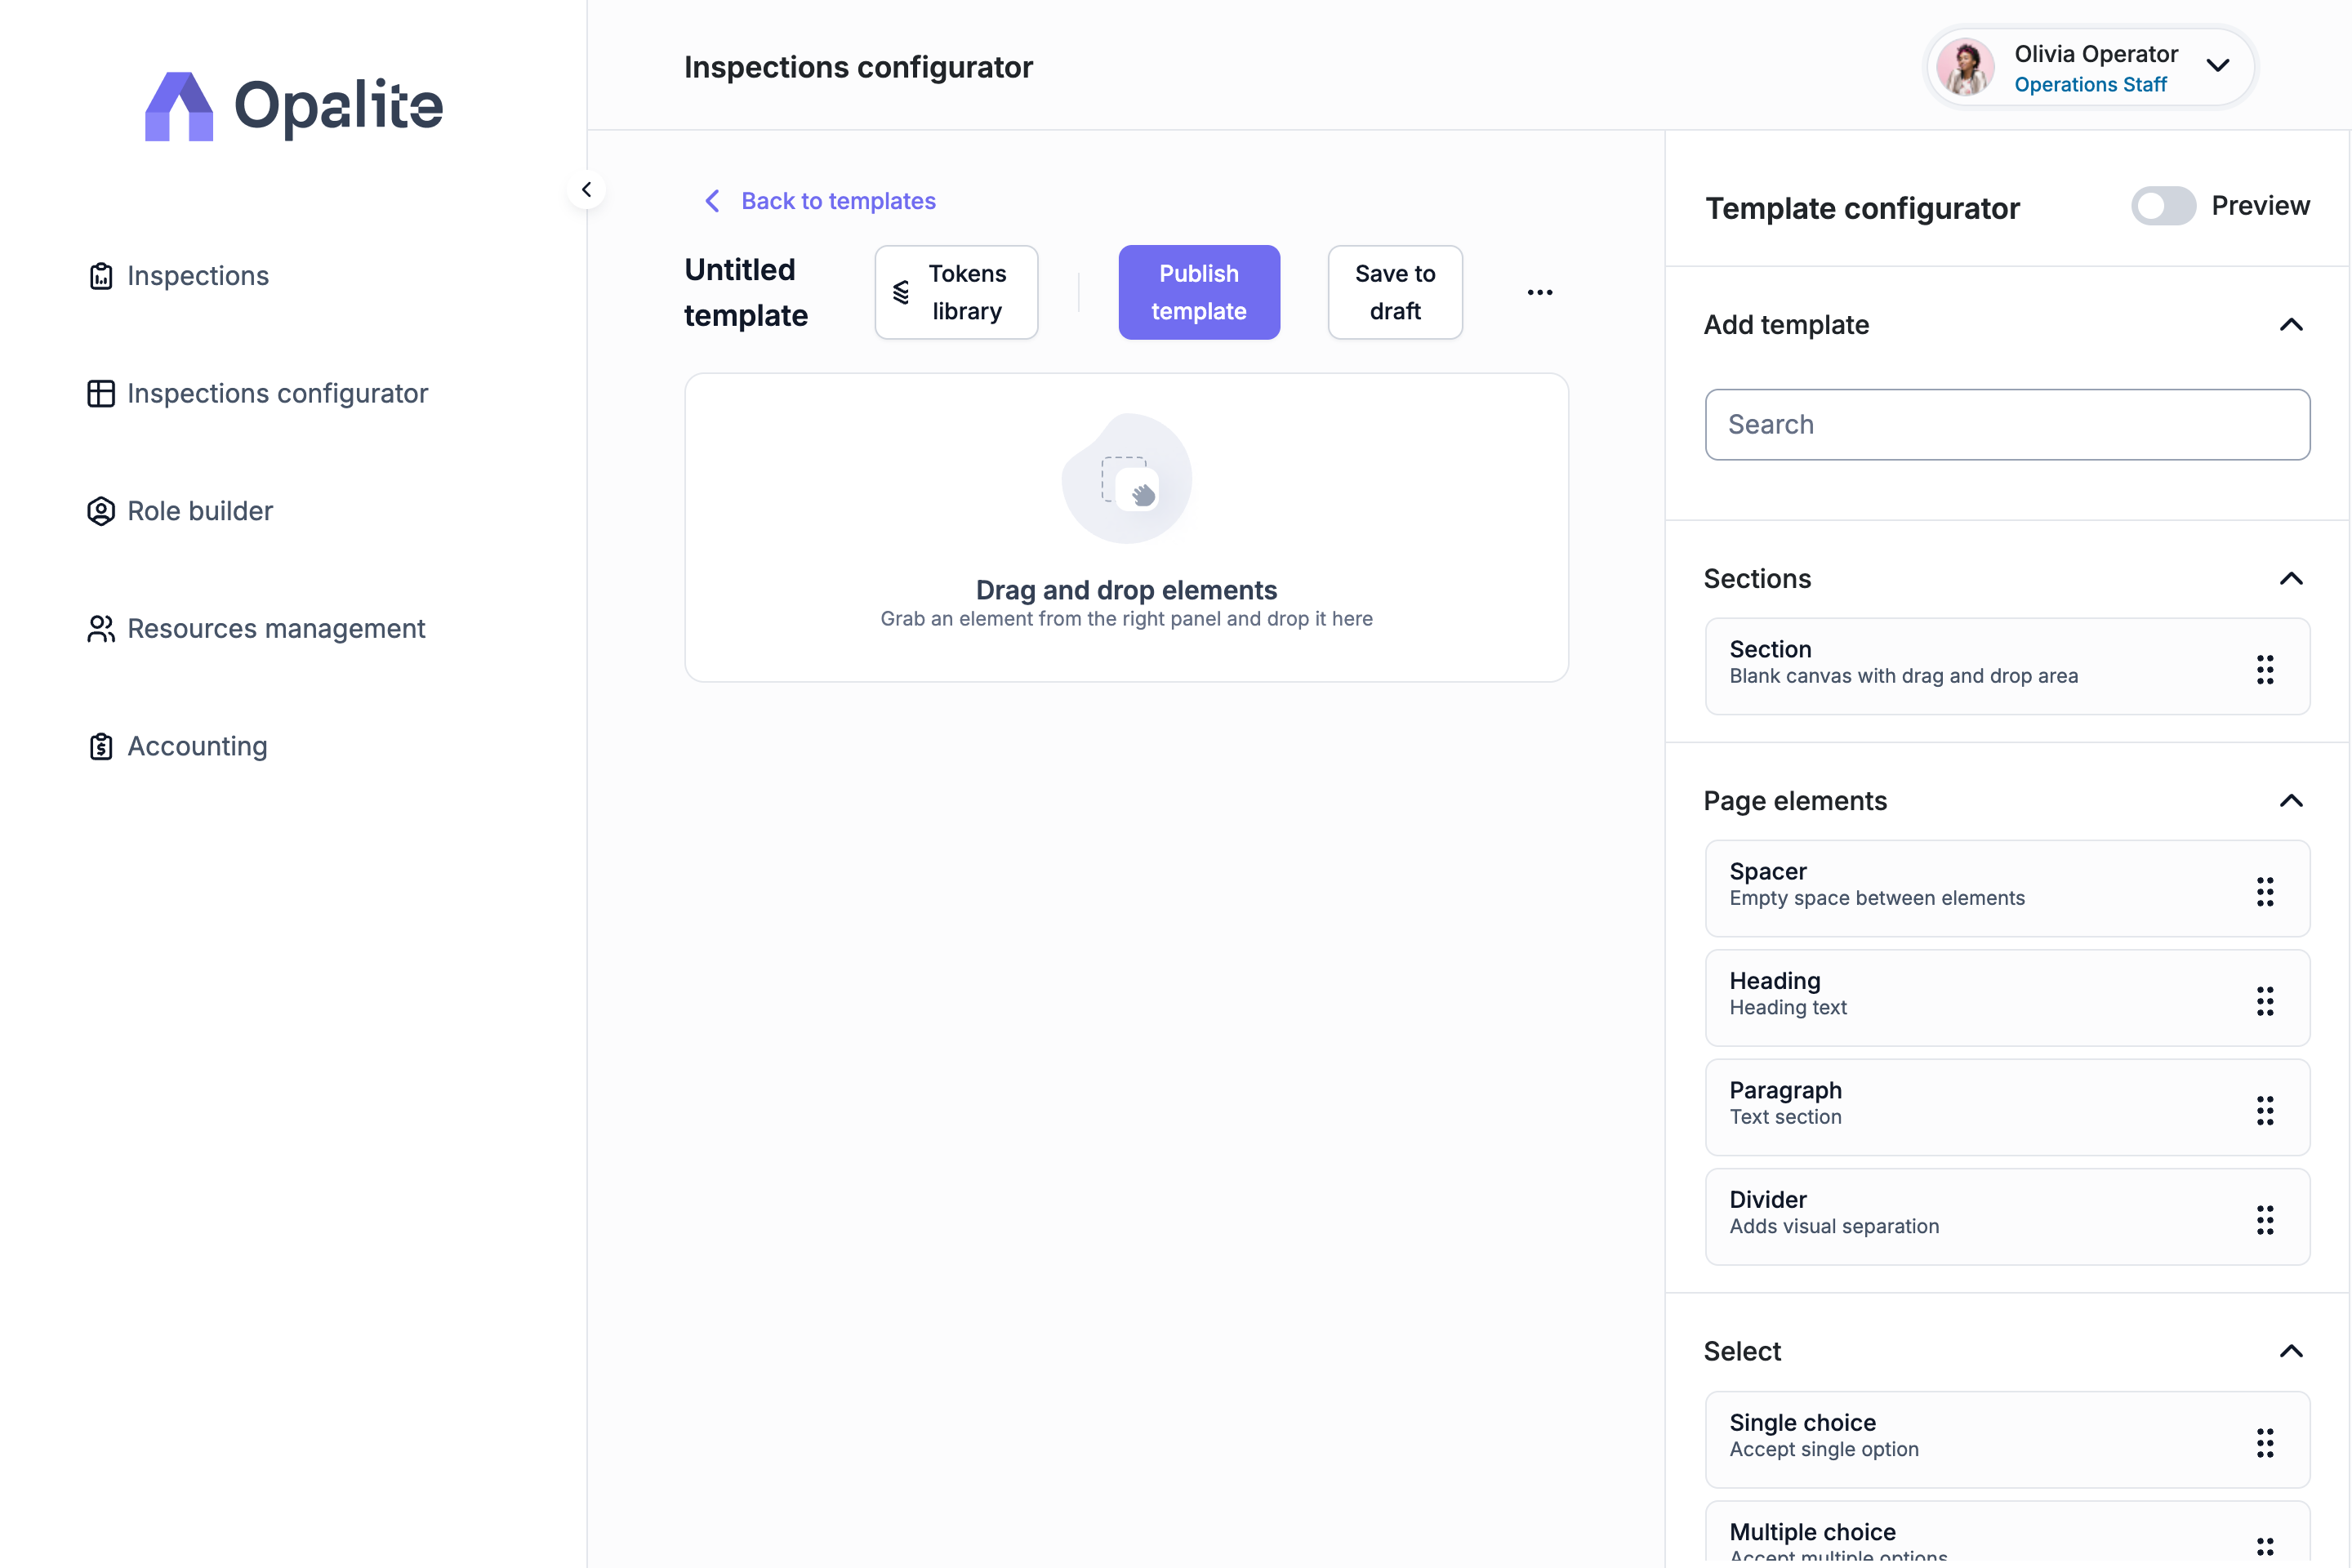This screenshot has height=1568, width=2352.
Task: Click the back arrow beside Back to templates
Action: click(x=712, y=201)
